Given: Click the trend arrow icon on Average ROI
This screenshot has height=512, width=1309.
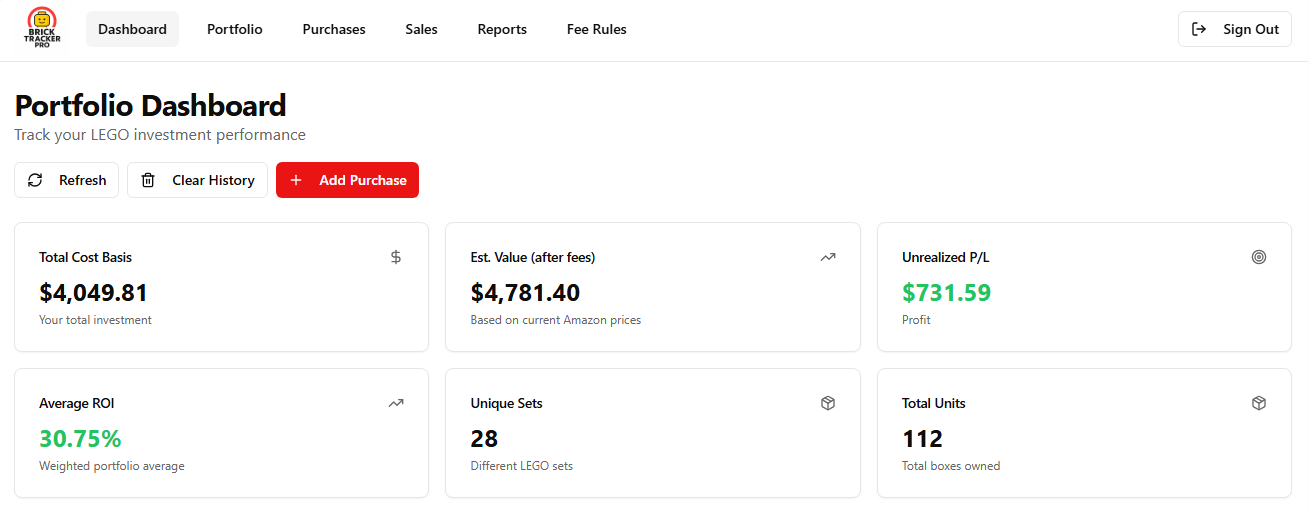Looking at the screenshot, I should coord(396,403).
